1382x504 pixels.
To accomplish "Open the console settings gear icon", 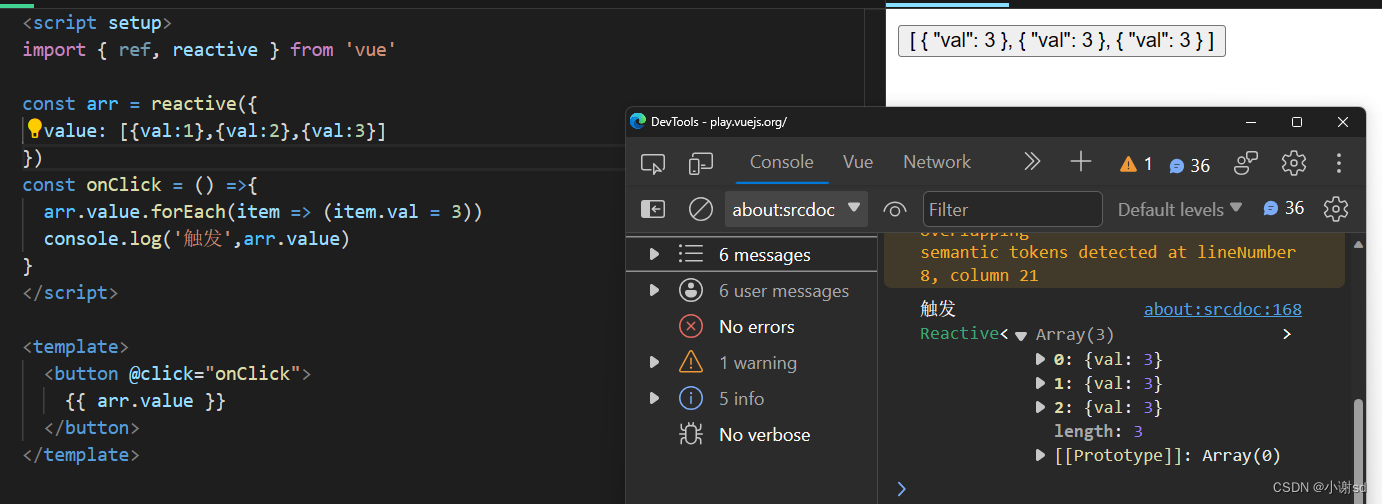I will pos(1336,208).
